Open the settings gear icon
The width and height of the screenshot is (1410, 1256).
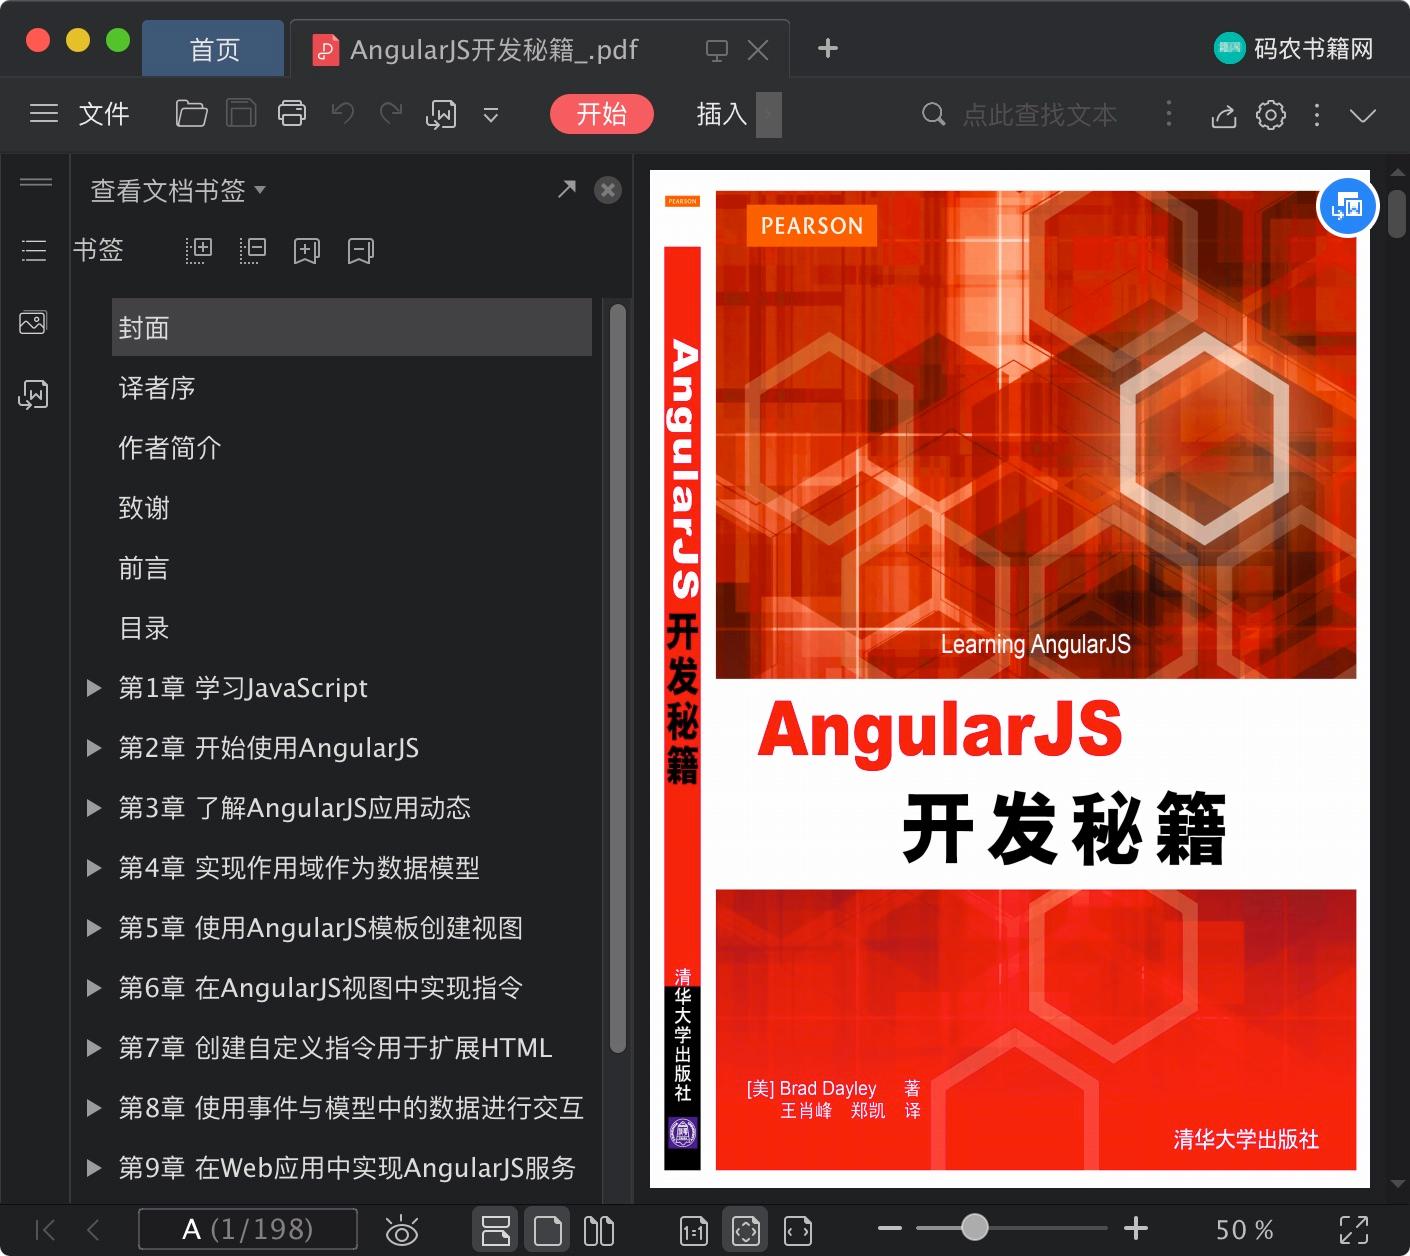point(1270,114)
